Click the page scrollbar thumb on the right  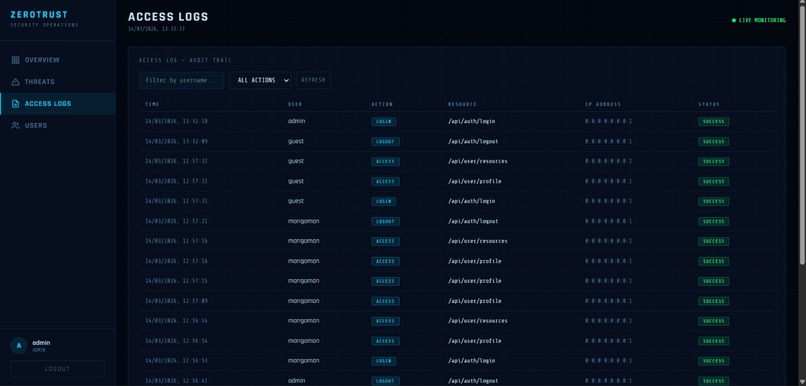coord(802,134)
